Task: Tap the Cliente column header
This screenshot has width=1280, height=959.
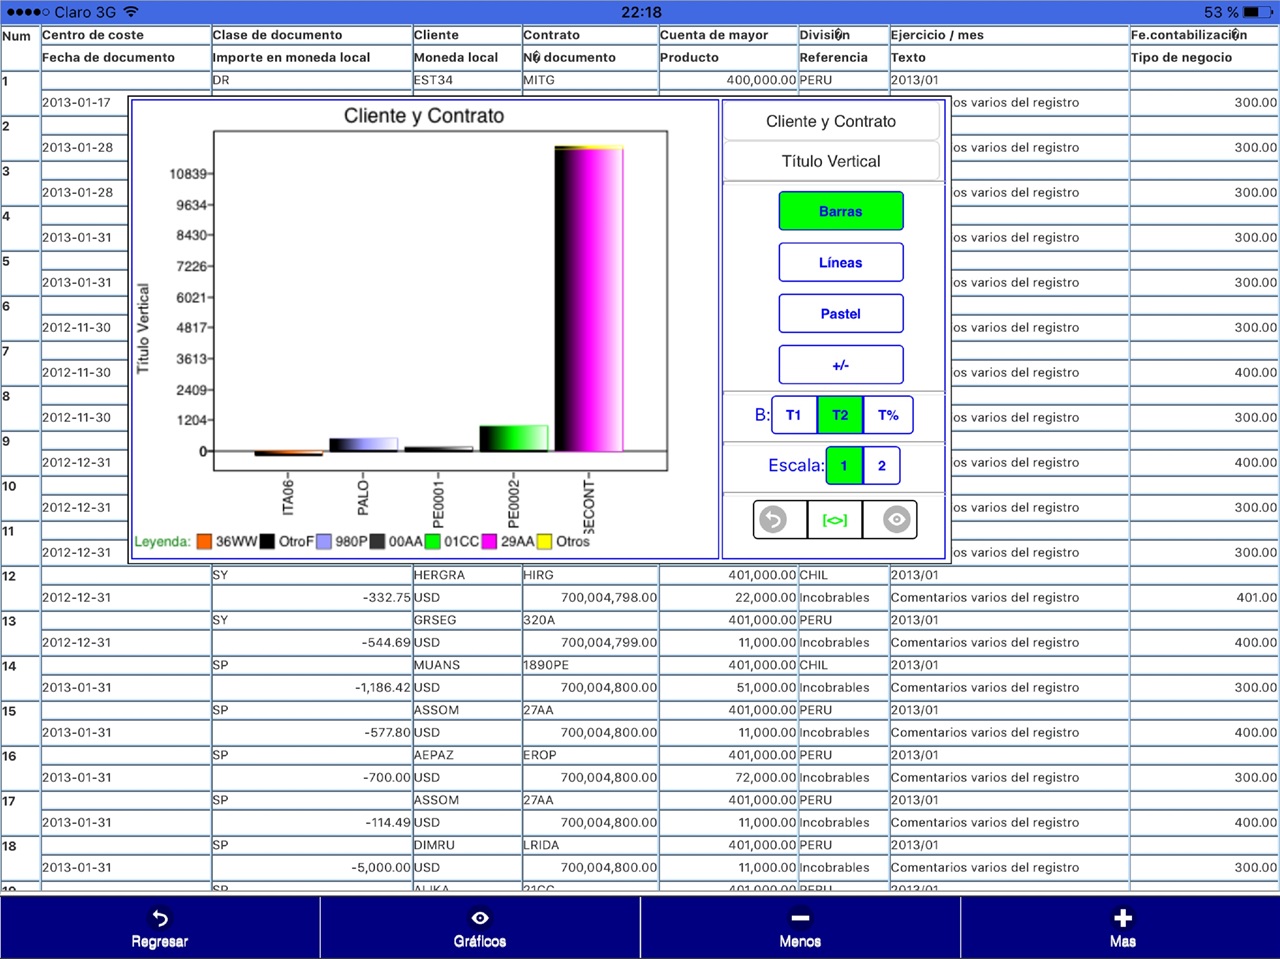Action: point(467,35)
